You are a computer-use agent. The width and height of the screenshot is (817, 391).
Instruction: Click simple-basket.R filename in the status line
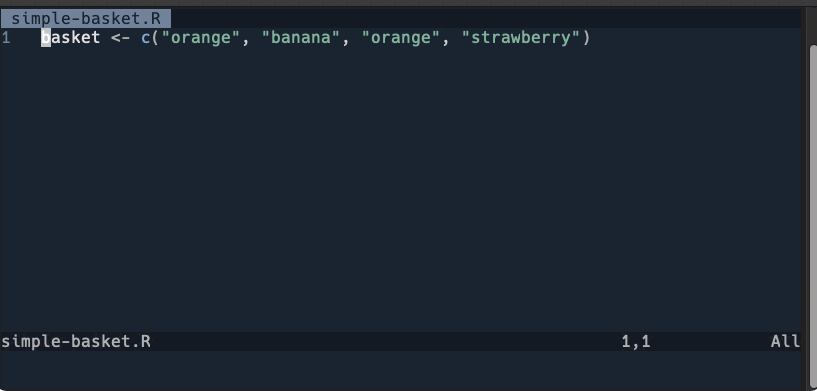point(76,341)
